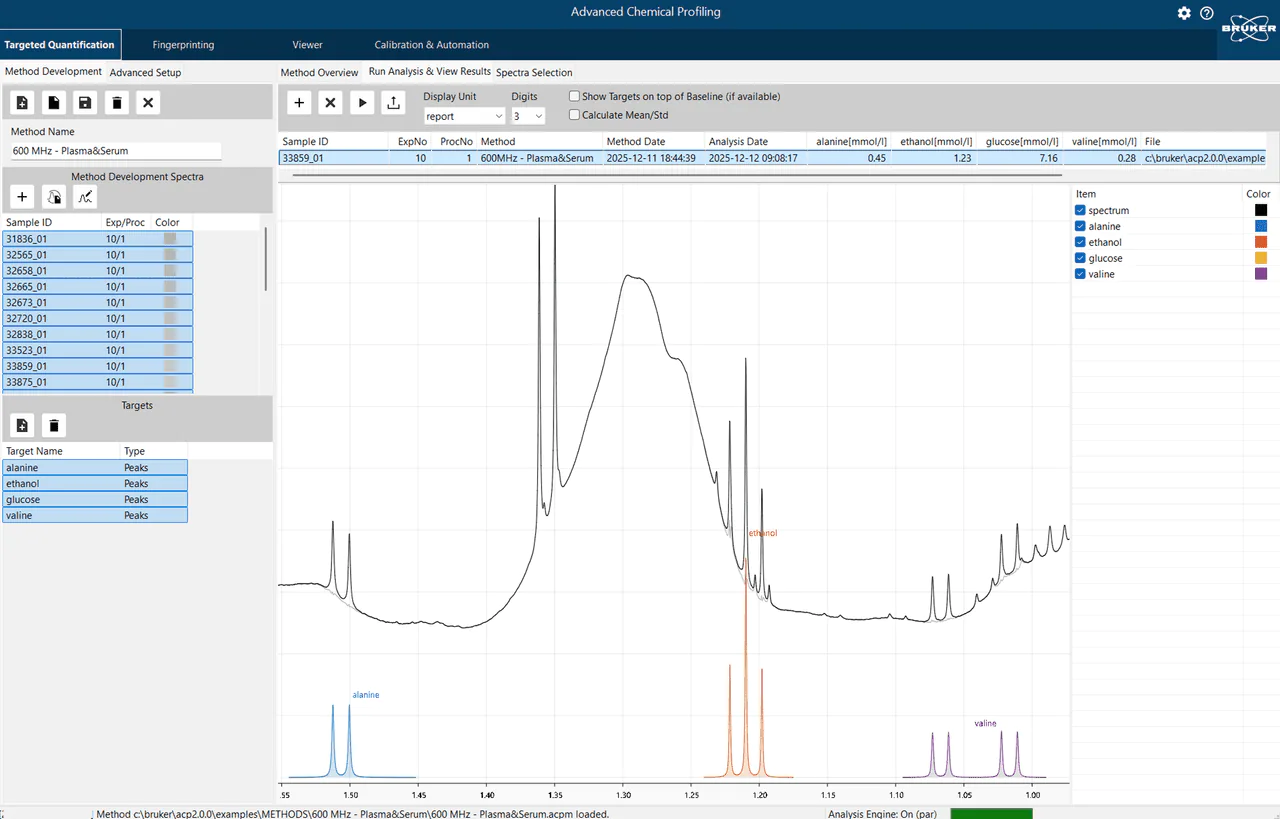1280x819 pixels.
Task: Add a new target with file-plus icon
Action: [22, 426]
